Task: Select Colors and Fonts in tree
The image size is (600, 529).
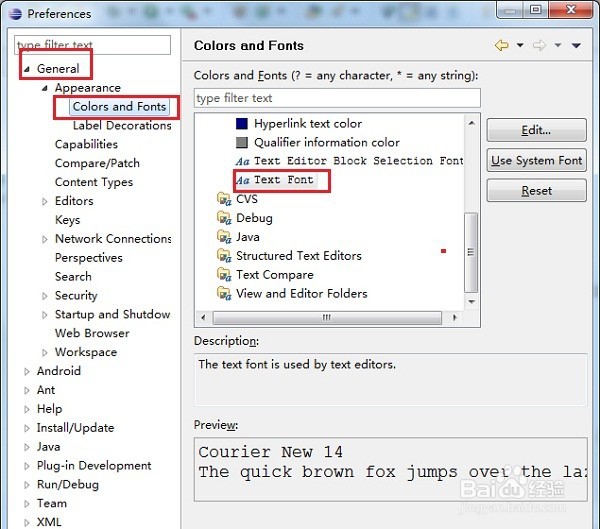Action: point(119,107)
